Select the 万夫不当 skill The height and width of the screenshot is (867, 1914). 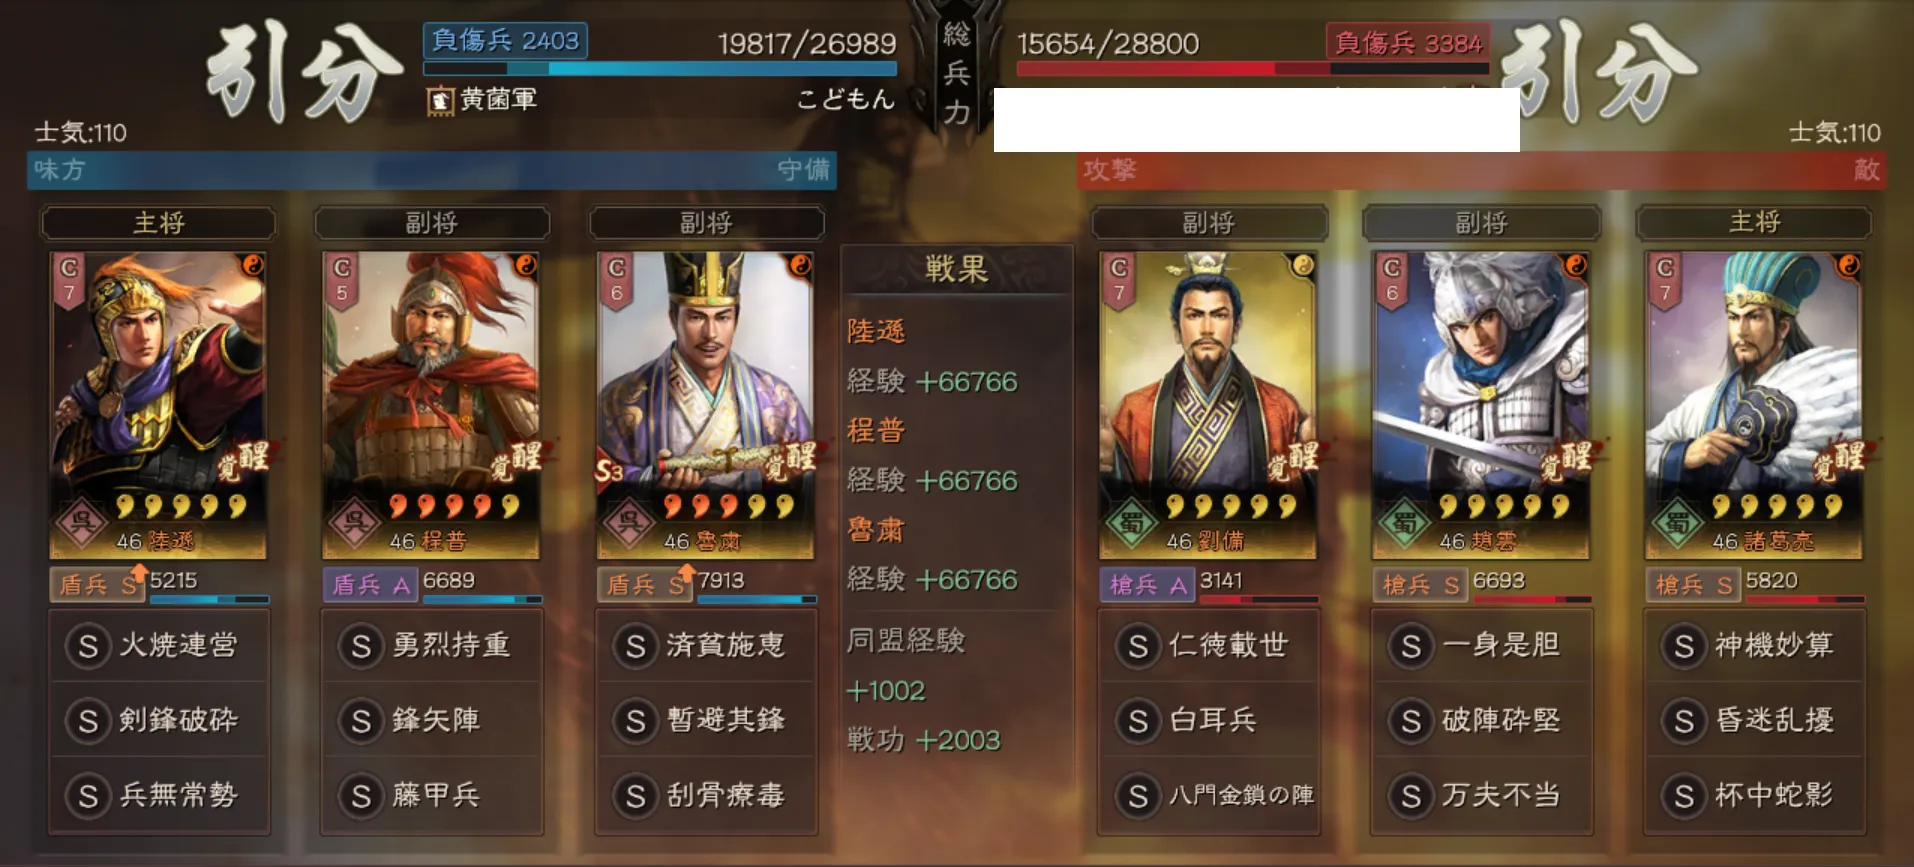1481,795
